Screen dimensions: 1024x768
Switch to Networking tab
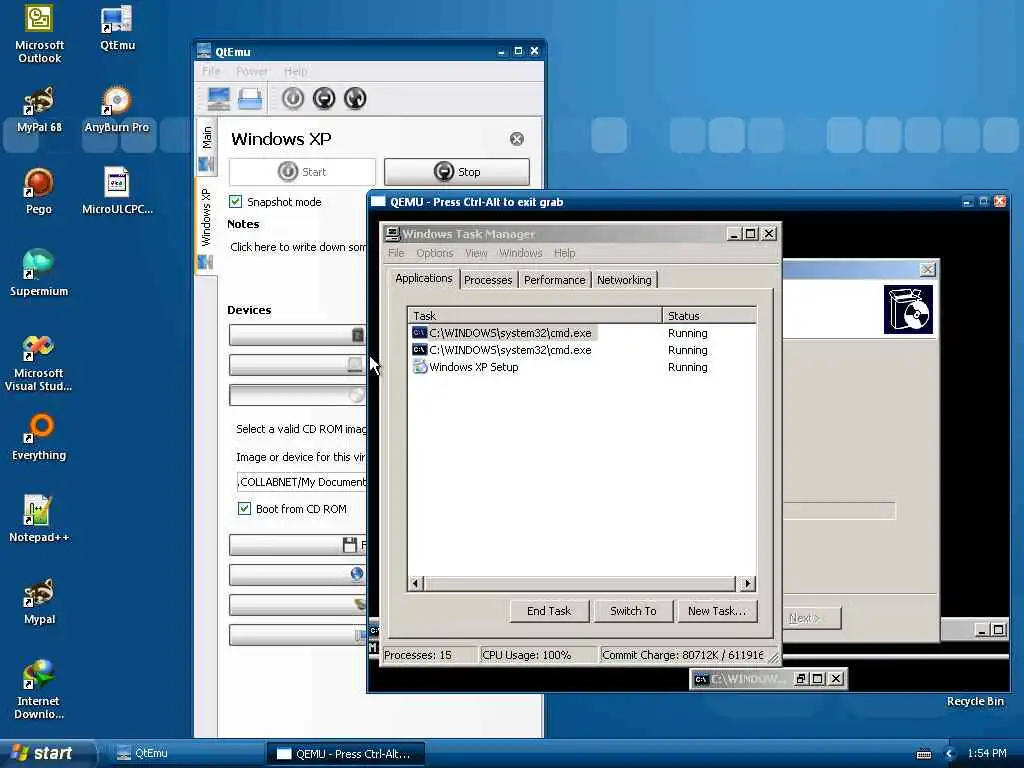[x=624, y=280]
